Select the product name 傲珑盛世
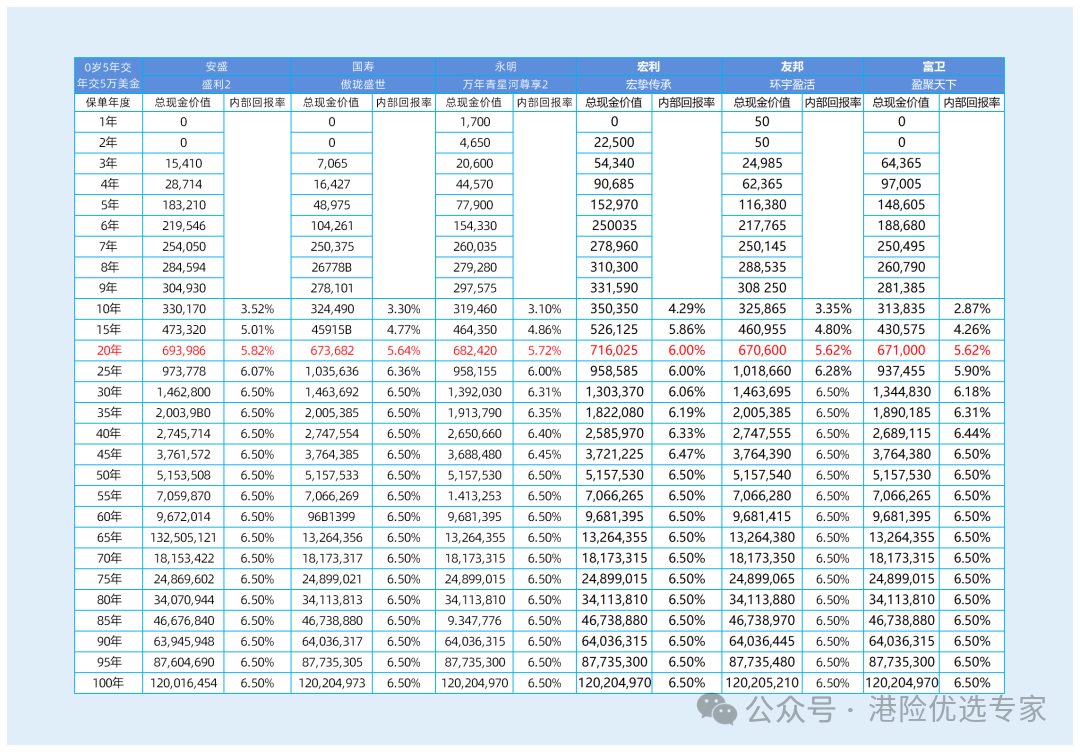The image size is (1080, 752). click(363, 85)
